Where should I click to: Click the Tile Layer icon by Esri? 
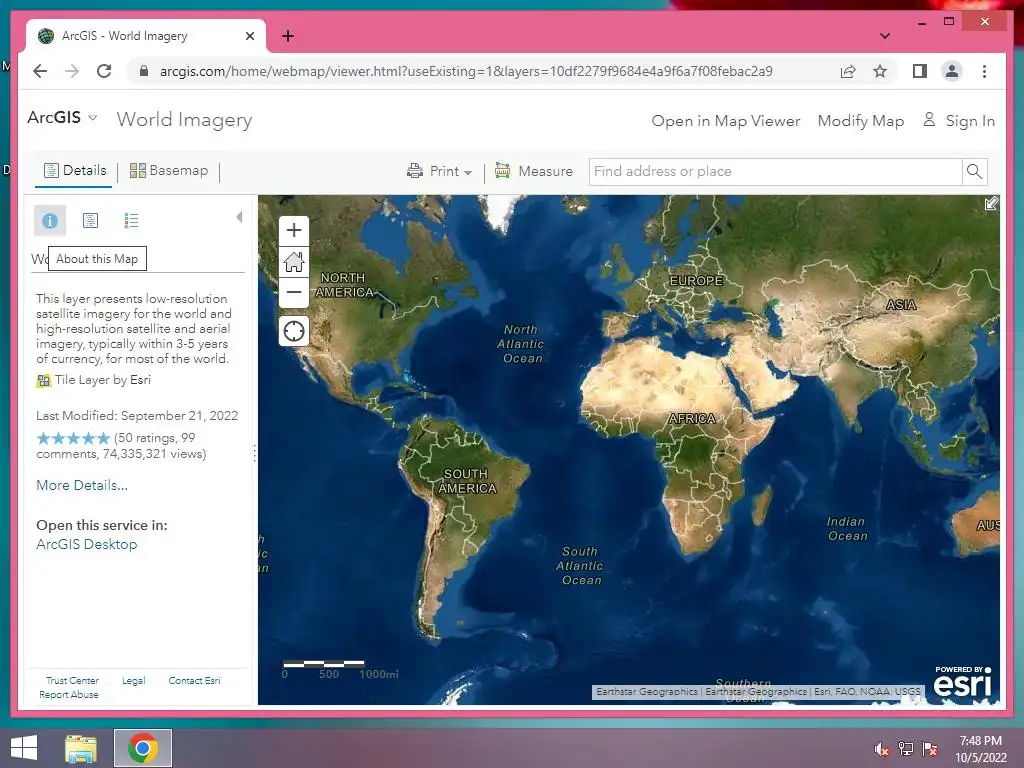point(43,380)
